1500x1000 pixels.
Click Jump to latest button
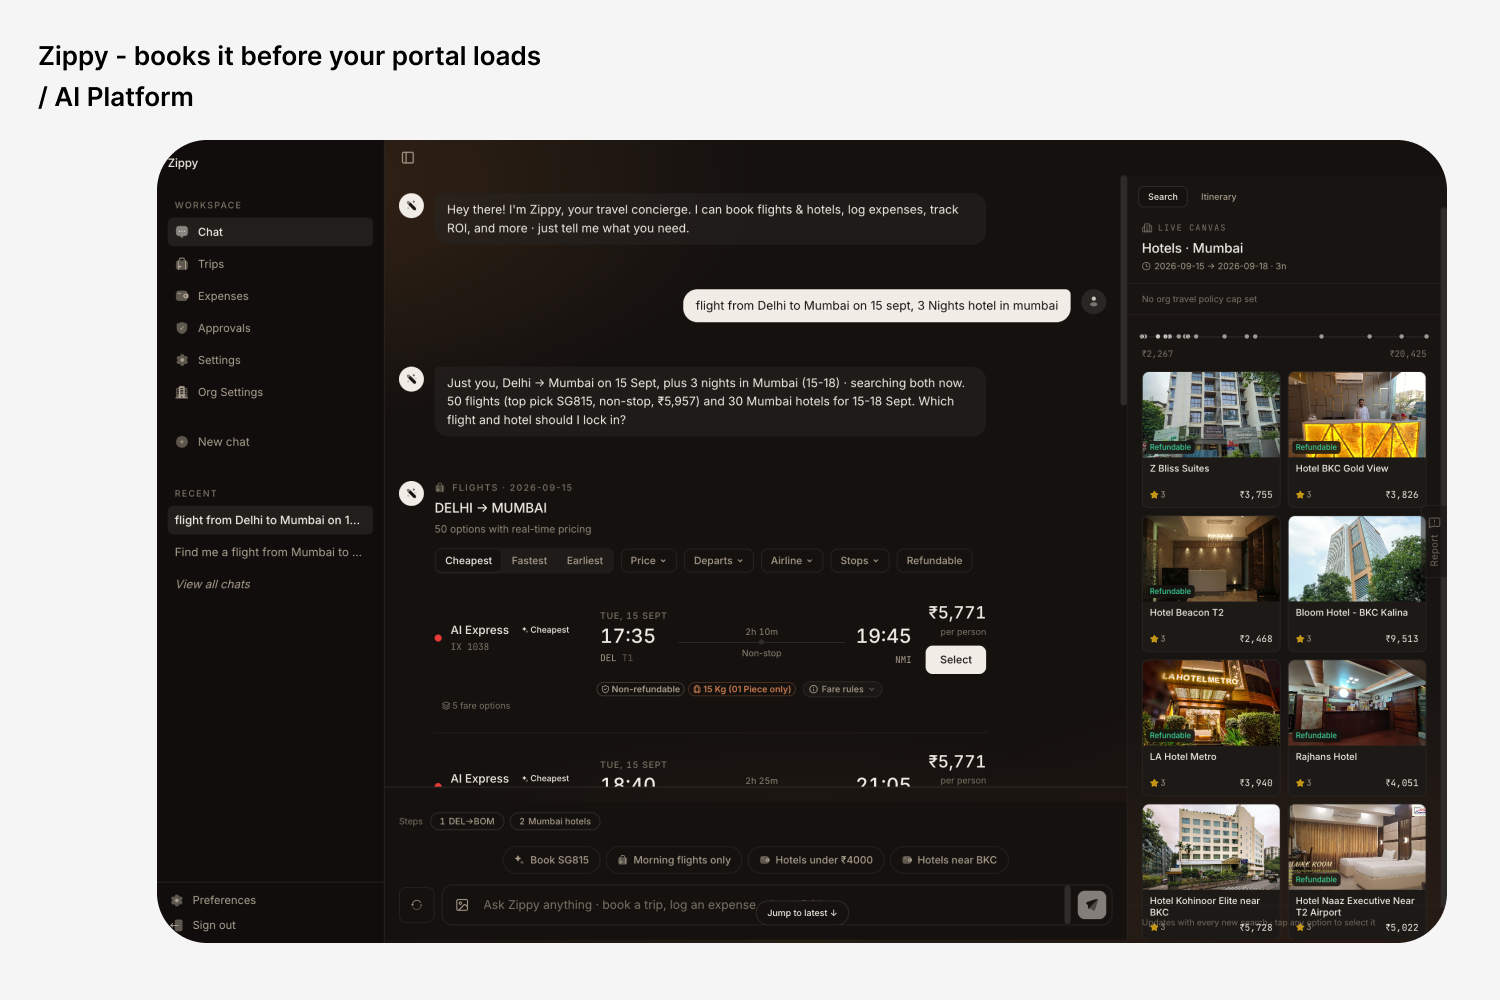[803, 913]
